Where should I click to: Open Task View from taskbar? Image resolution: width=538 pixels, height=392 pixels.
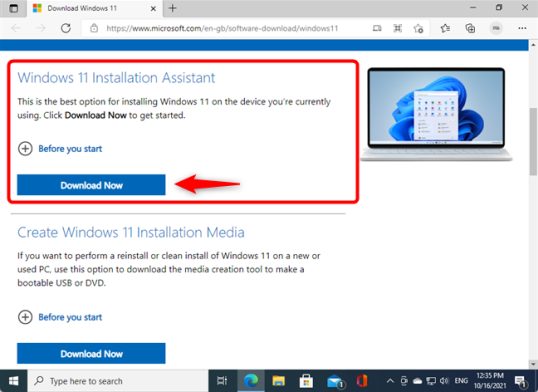(x=222, y=381)
